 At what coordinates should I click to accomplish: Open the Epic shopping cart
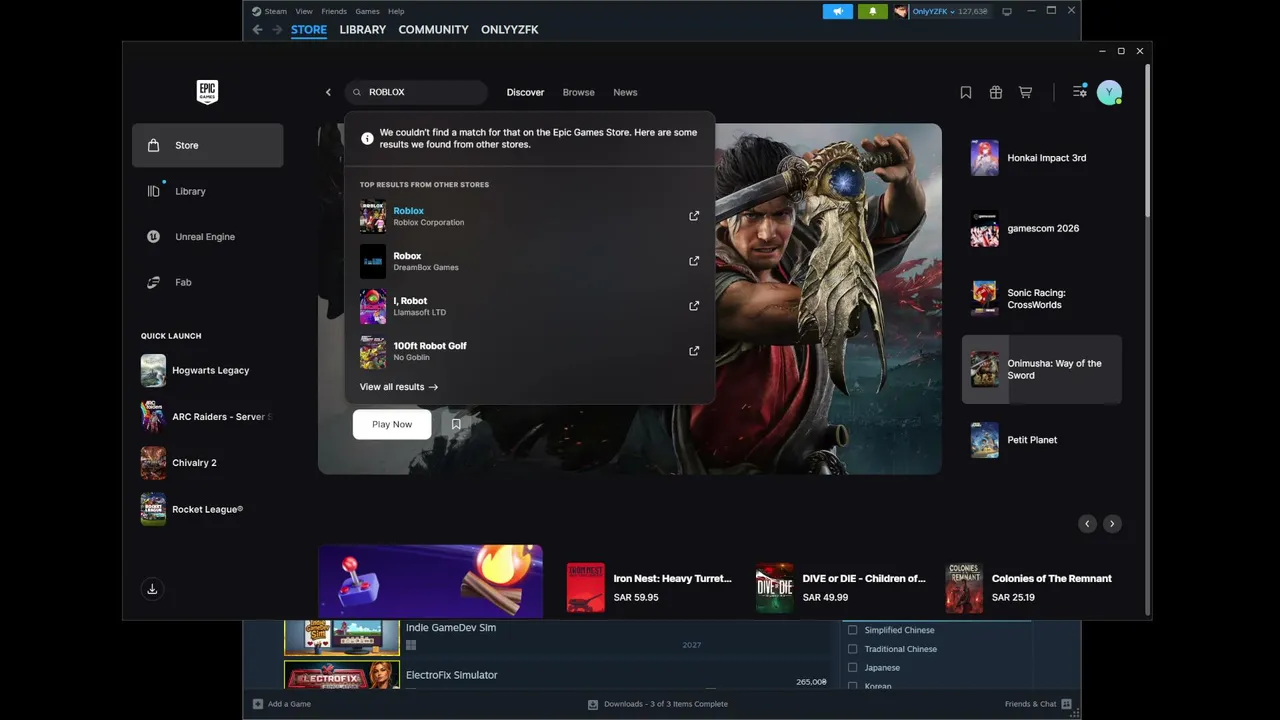1026,92
